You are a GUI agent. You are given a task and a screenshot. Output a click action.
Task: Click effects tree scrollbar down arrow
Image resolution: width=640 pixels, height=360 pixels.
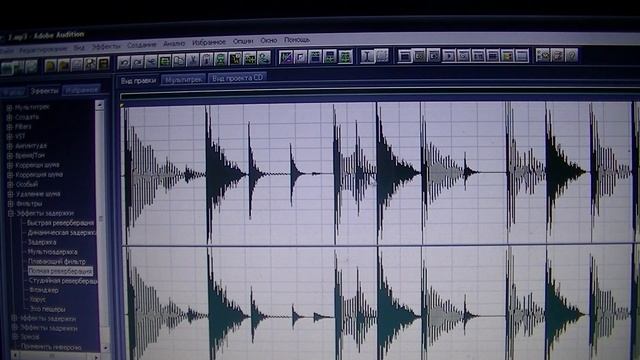point(105,348)
